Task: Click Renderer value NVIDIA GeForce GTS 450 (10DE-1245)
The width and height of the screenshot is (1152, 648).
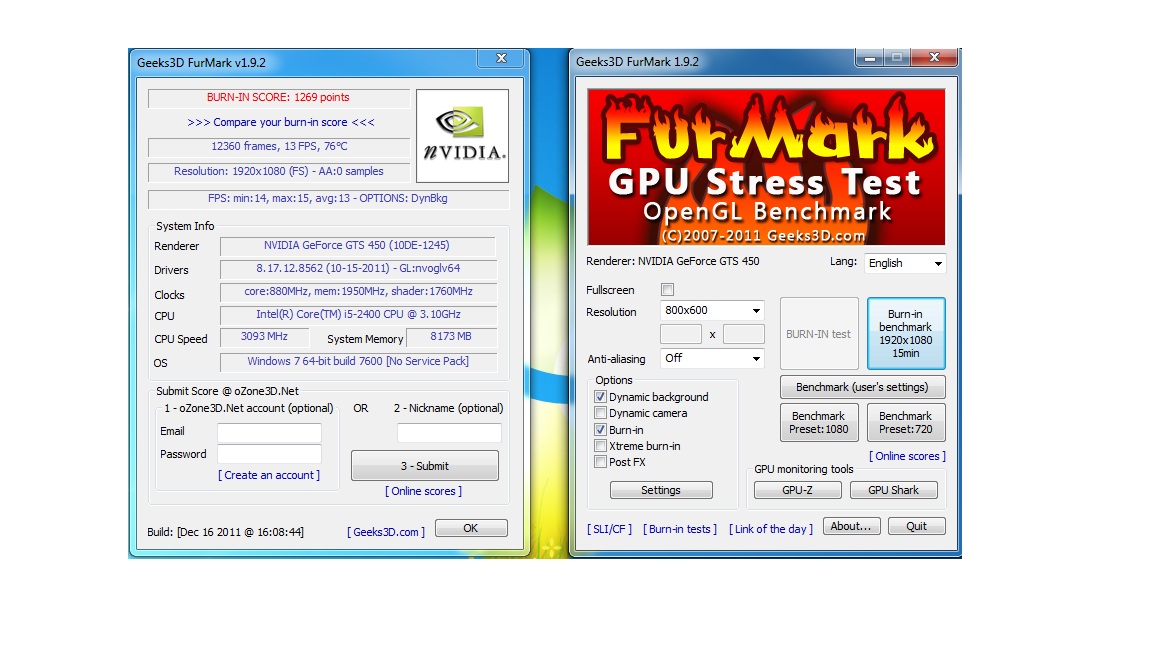Action: [x=357, y=245]
